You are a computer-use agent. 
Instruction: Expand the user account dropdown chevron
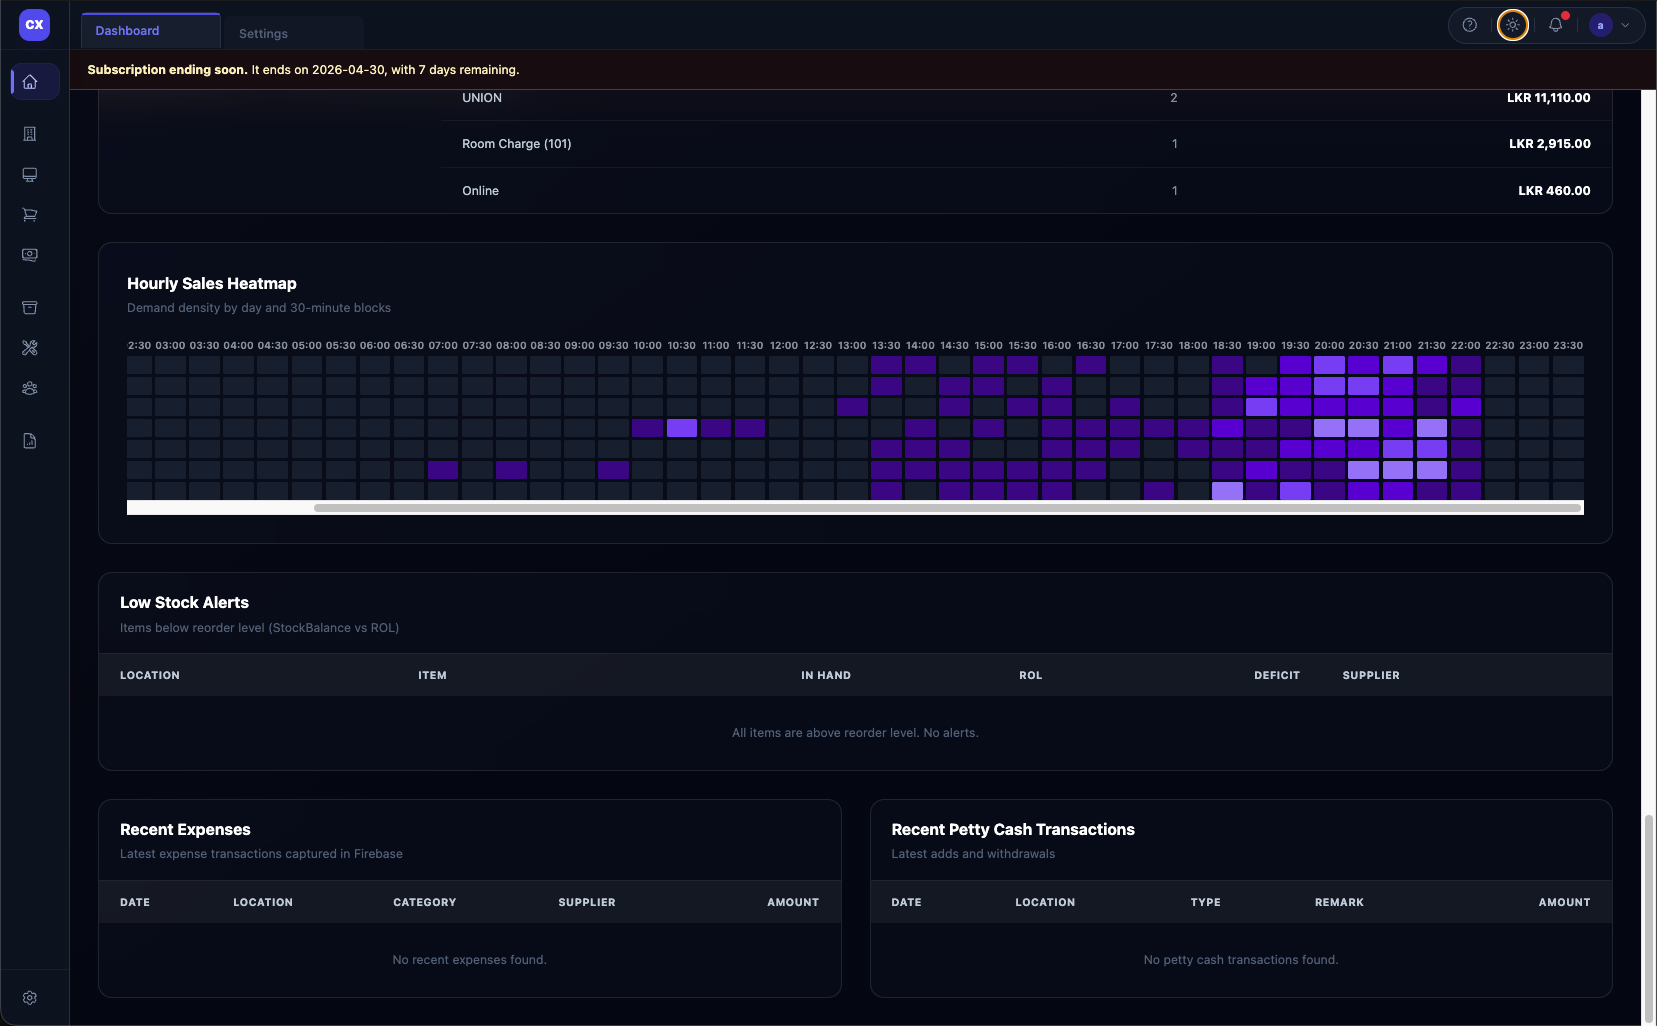click(1625, 25)
